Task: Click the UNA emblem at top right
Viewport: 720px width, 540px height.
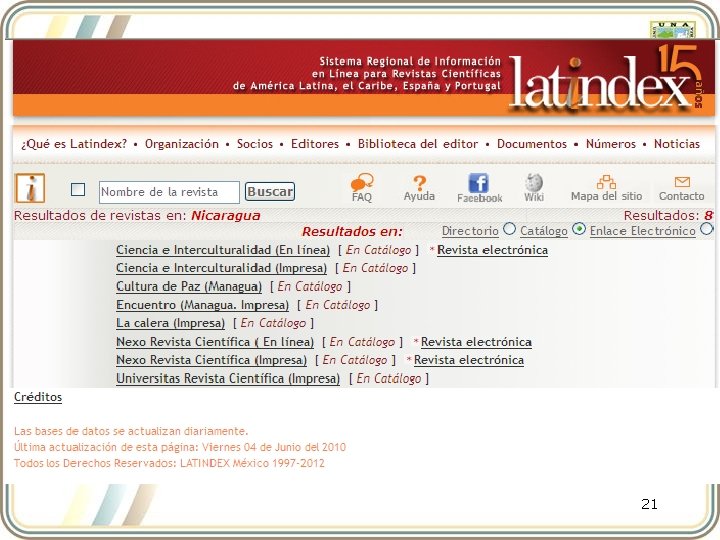Action: [672, 30]
